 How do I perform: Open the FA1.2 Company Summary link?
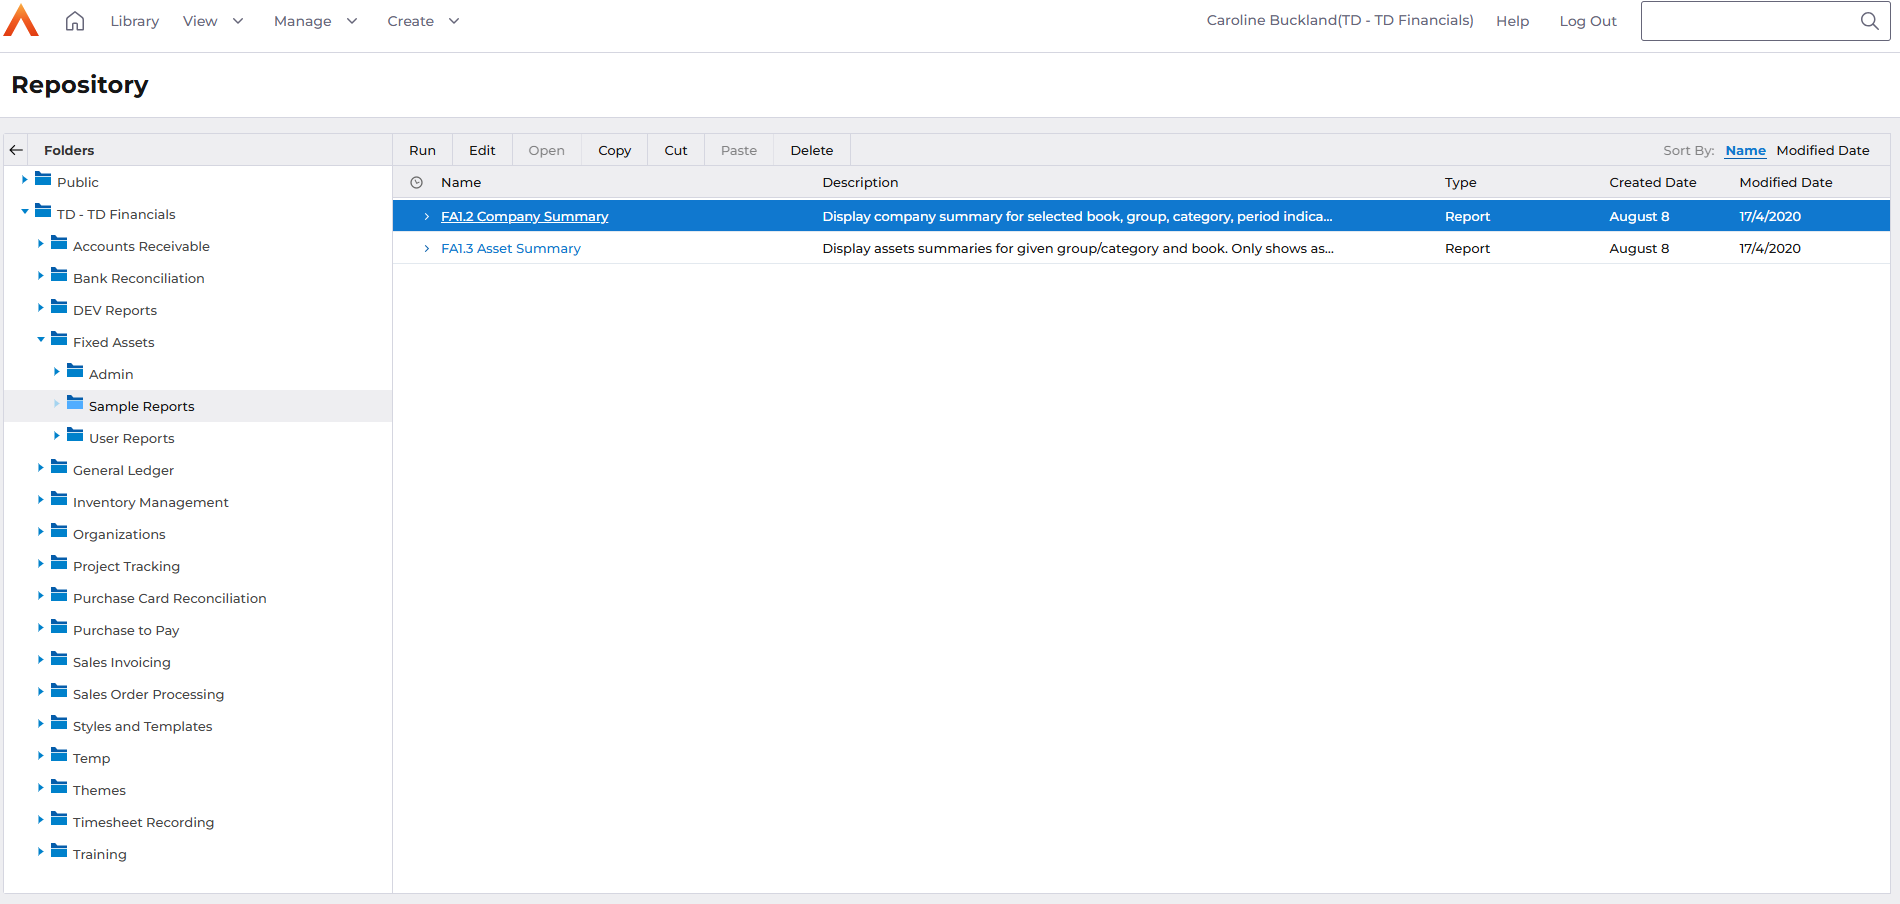click(x=525, y=217)
